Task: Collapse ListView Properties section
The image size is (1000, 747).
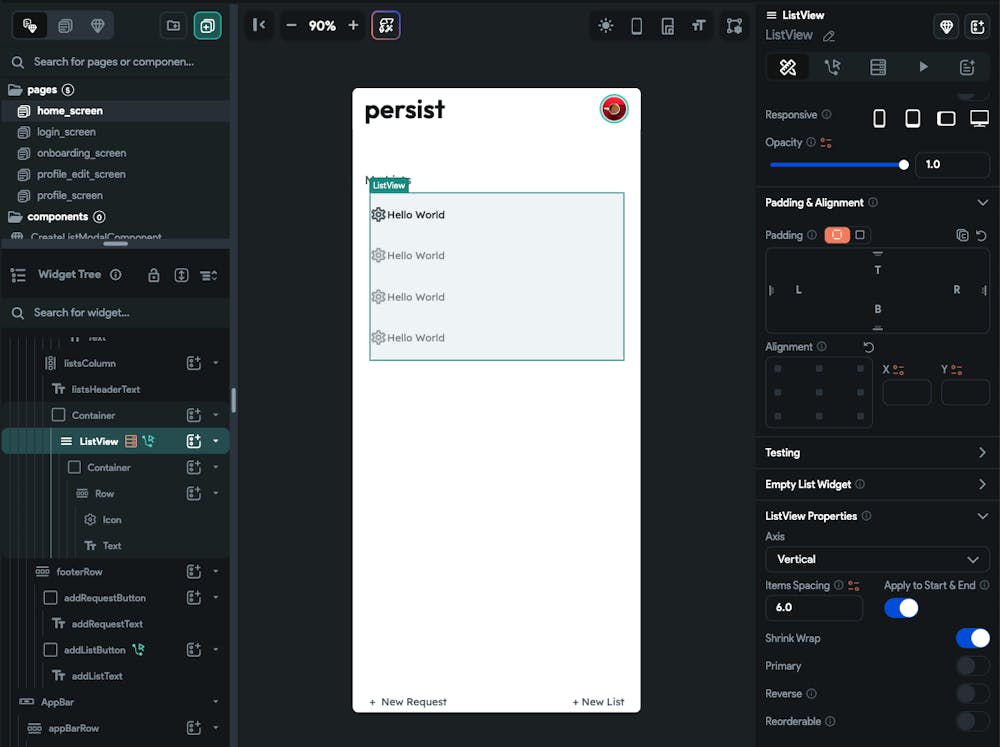Action: 982,516
